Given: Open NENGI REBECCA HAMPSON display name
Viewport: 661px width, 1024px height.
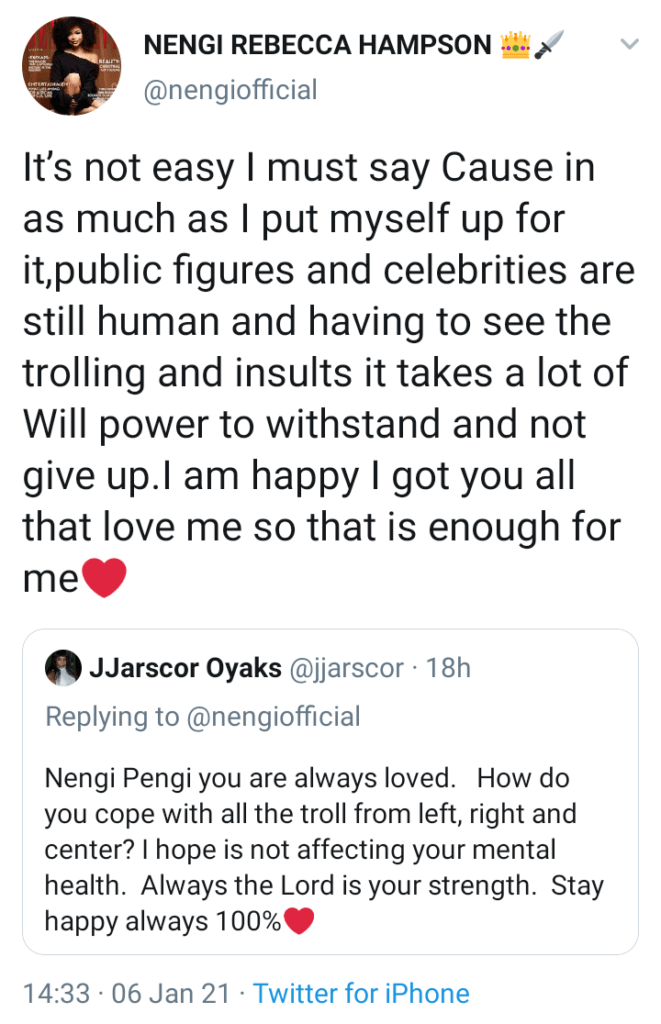Looking at the screenshot, I should point(317,44).
